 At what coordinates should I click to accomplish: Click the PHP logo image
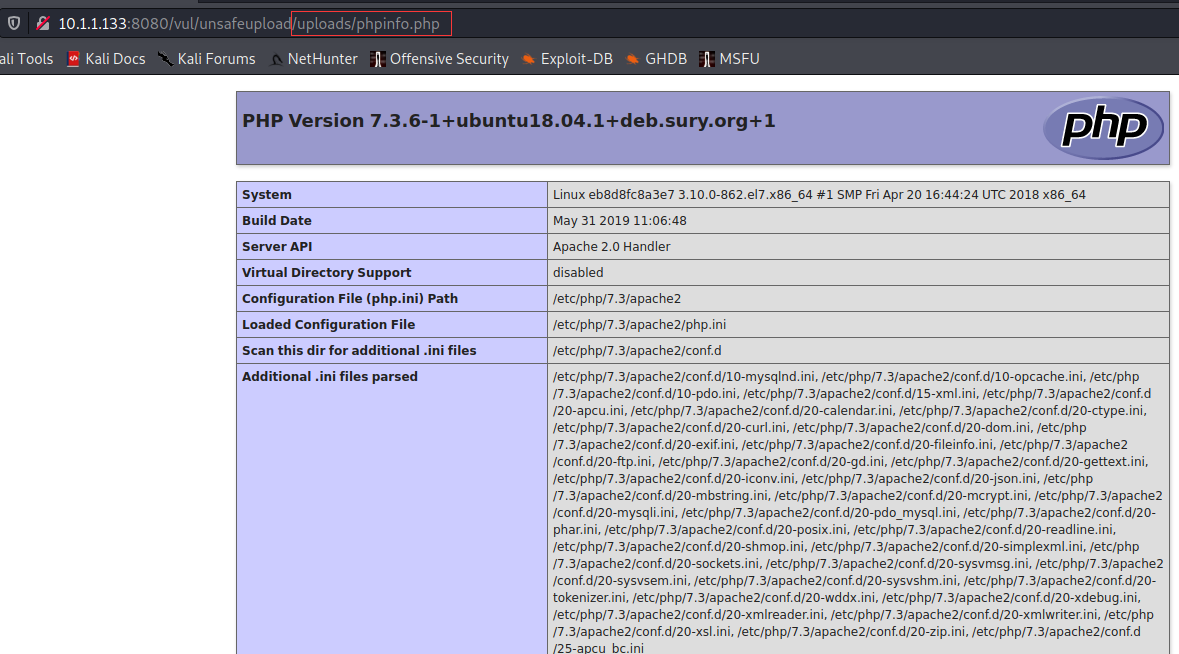(1103, 128)
